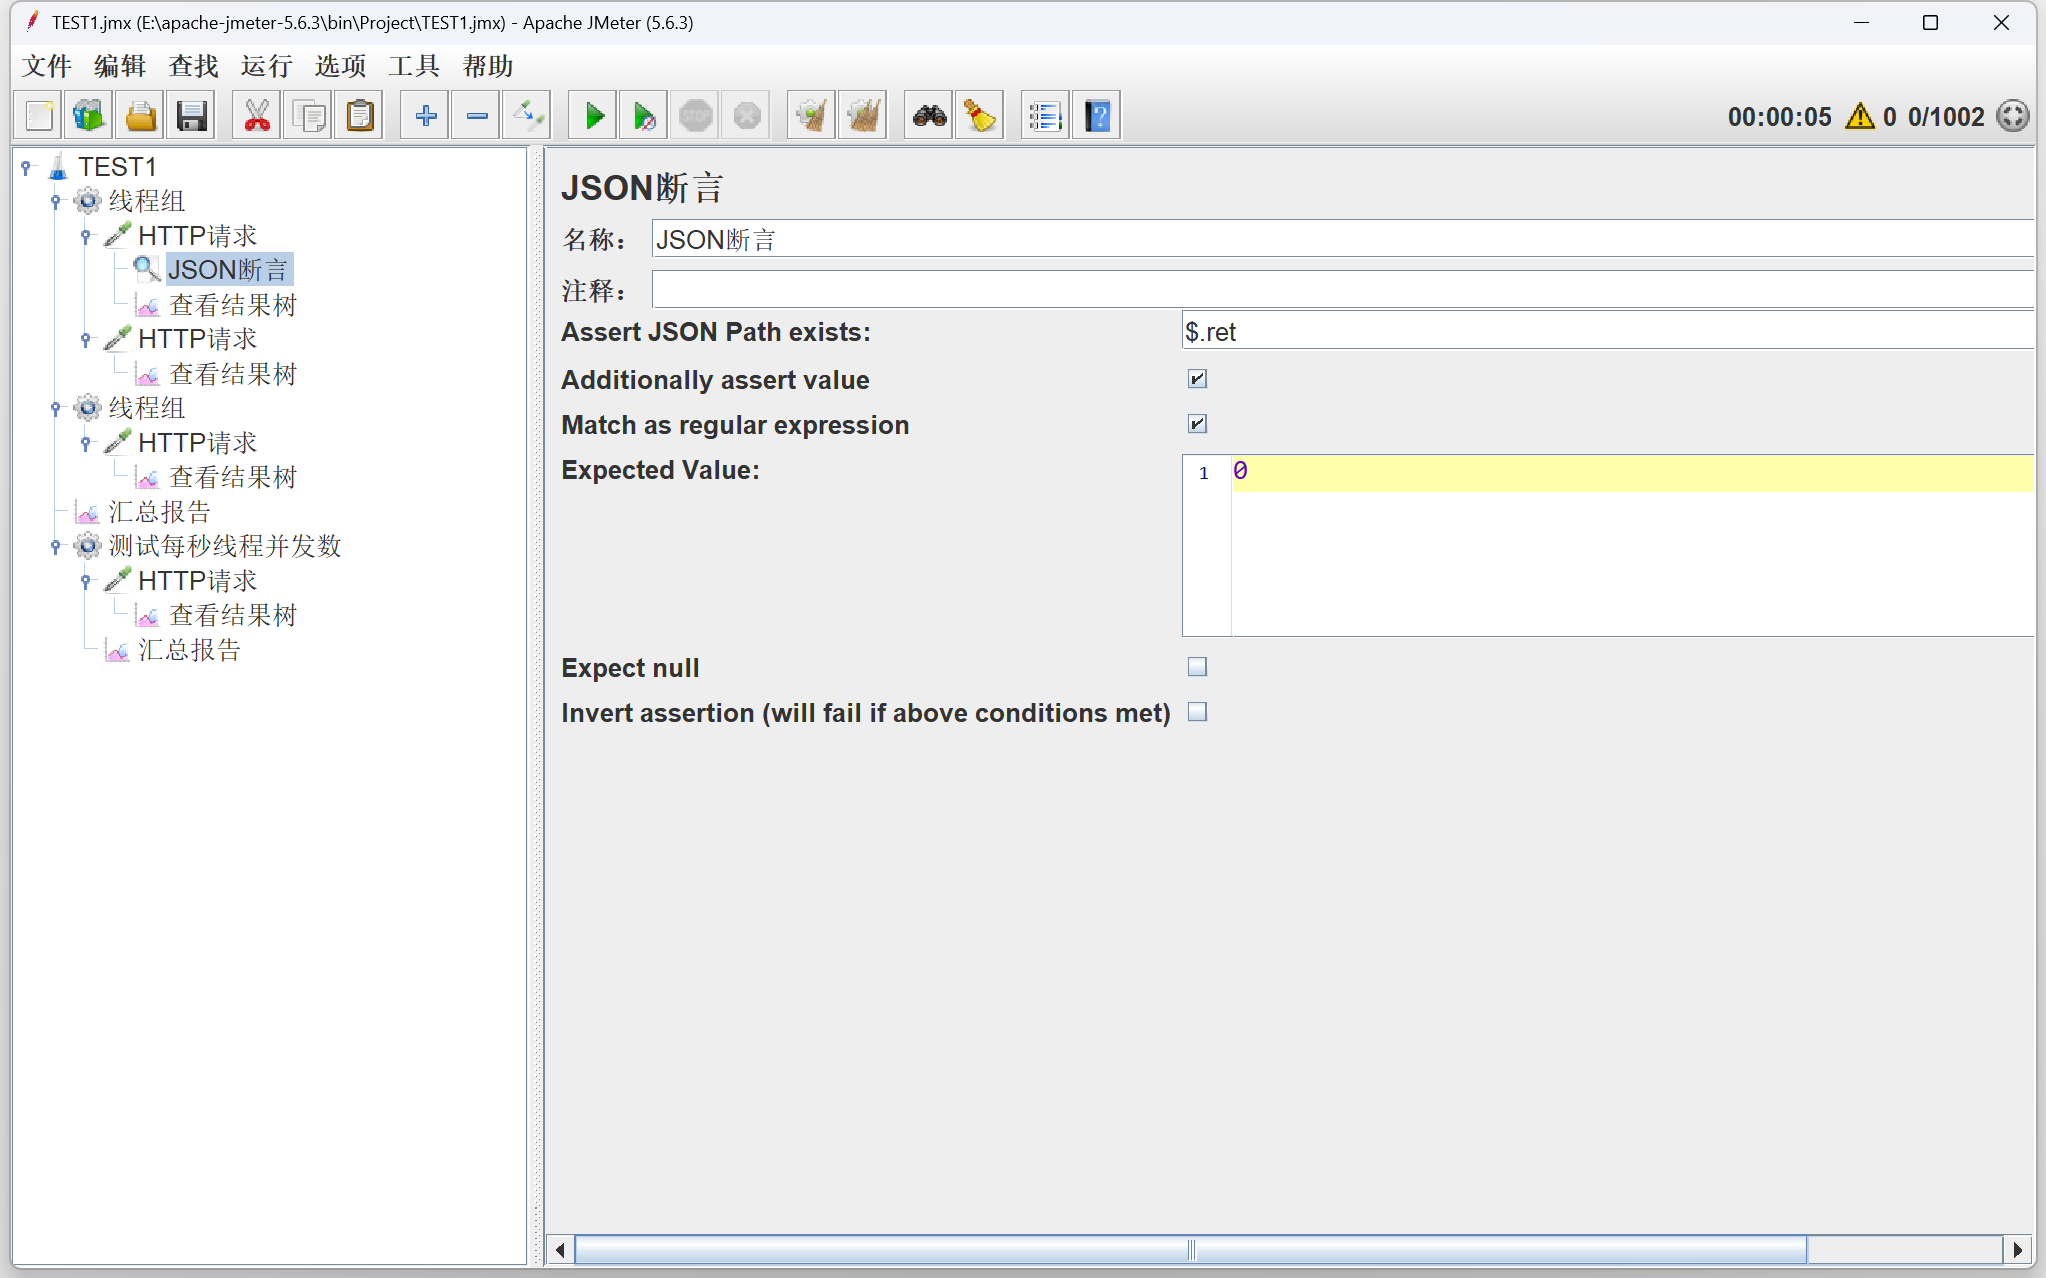Open the 文件 menu

click(47, 66)
